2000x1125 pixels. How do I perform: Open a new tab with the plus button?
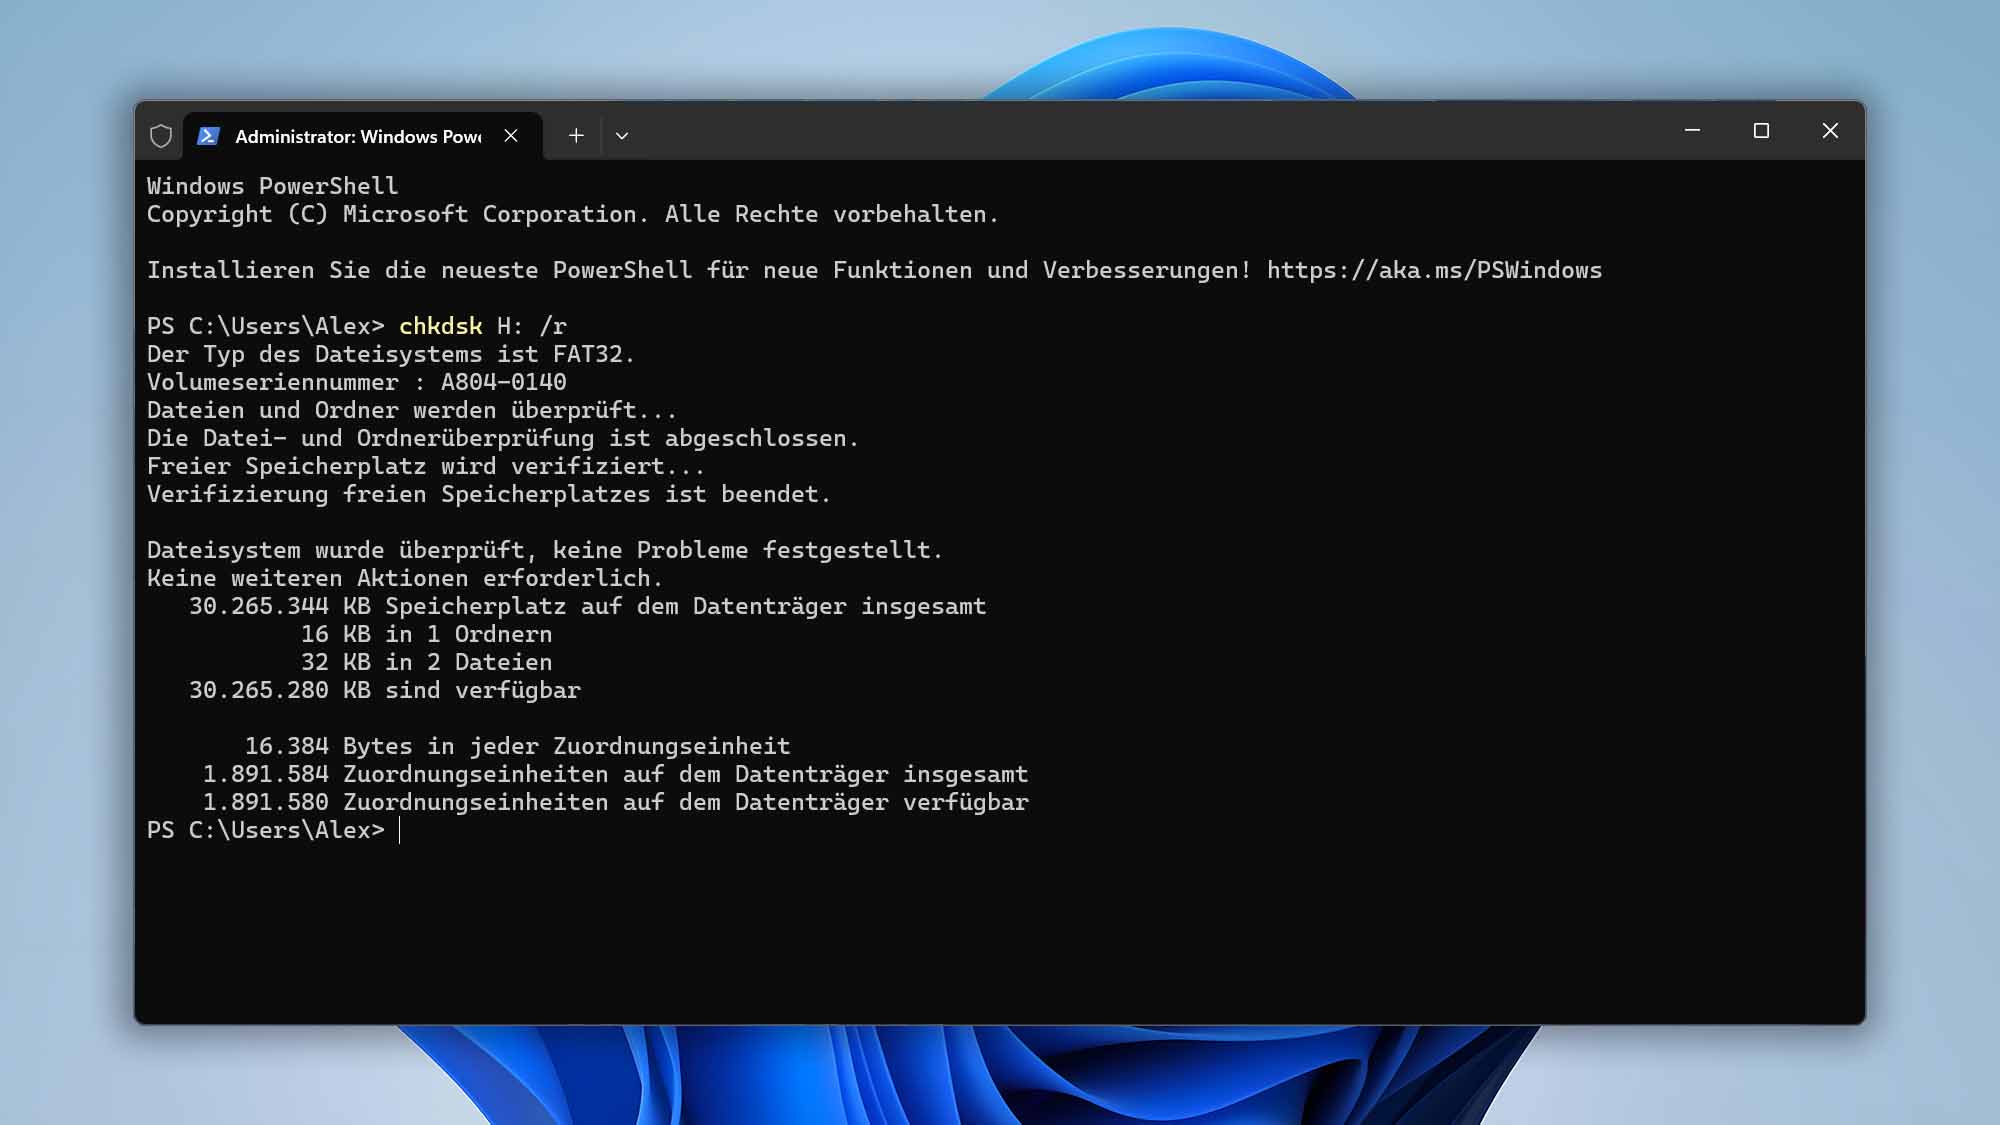tap(576, 136)
